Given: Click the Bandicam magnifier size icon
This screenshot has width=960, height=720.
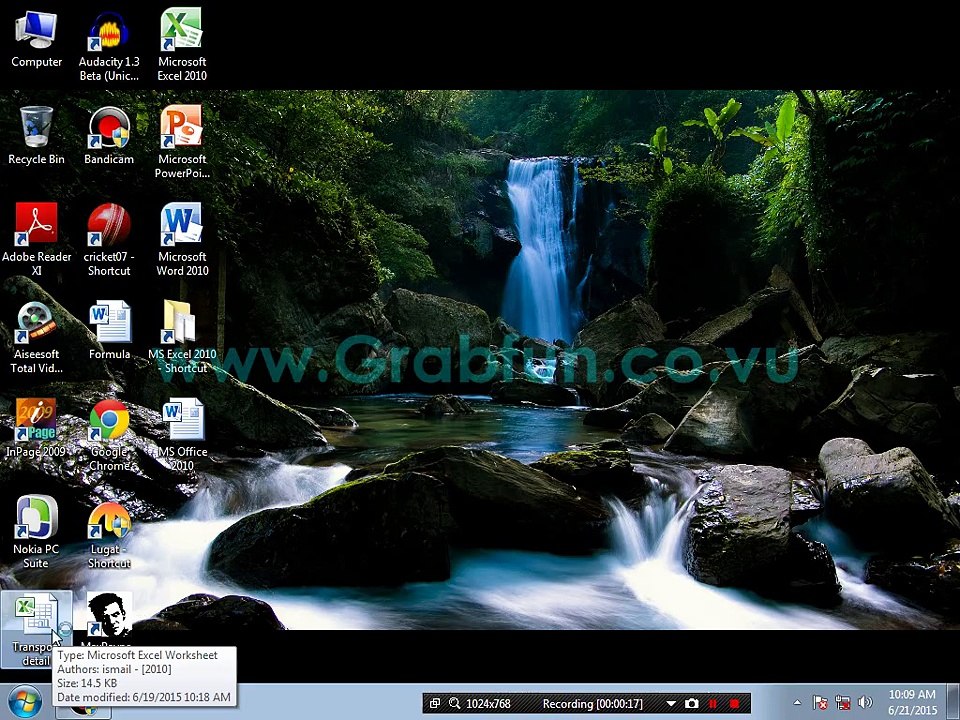Looking at the screenshot, I should pos(454,703).
